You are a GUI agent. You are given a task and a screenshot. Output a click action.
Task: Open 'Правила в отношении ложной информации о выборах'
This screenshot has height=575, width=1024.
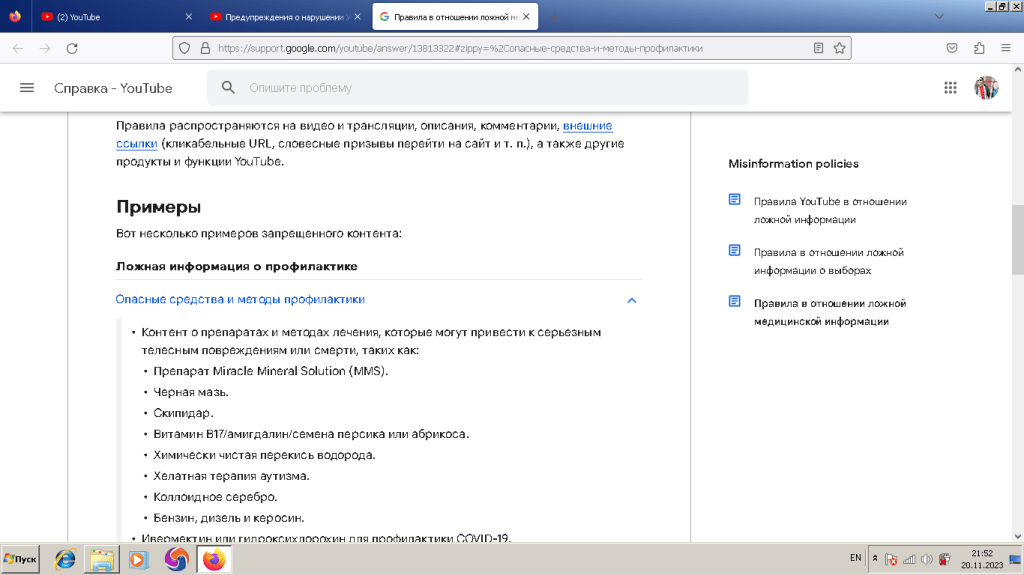coord(828,261)
